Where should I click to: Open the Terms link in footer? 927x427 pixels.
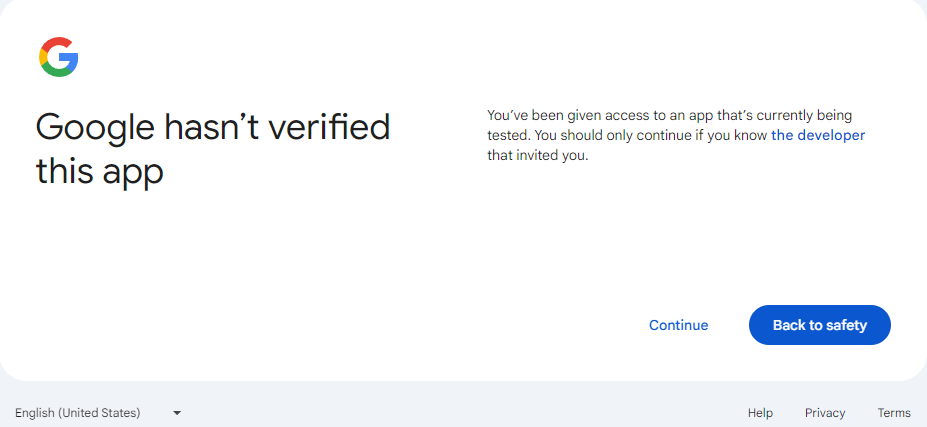pyautogui.click(x=894, y=413)
